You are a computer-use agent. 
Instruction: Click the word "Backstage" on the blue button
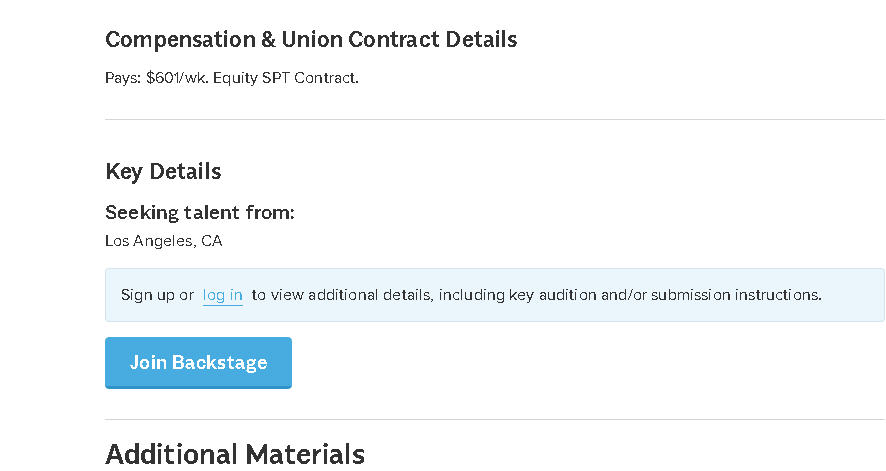(219, 362)
